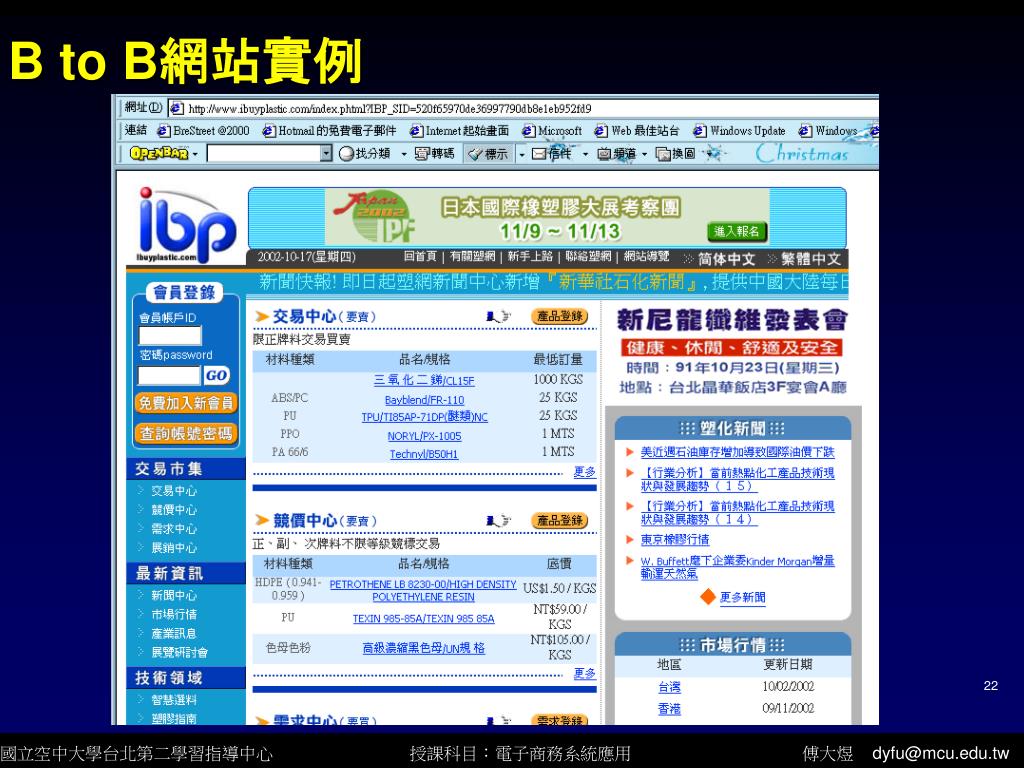The image size is (1024, 768).
Task: Go to 回首頁 nav link
Action: click(420, 257)
